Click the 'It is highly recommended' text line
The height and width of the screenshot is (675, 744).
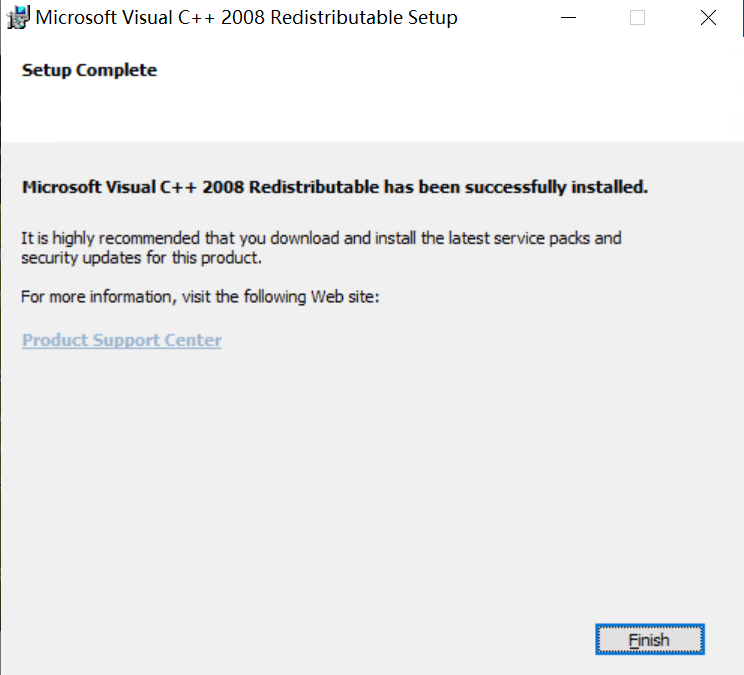(x=321, y=238)
